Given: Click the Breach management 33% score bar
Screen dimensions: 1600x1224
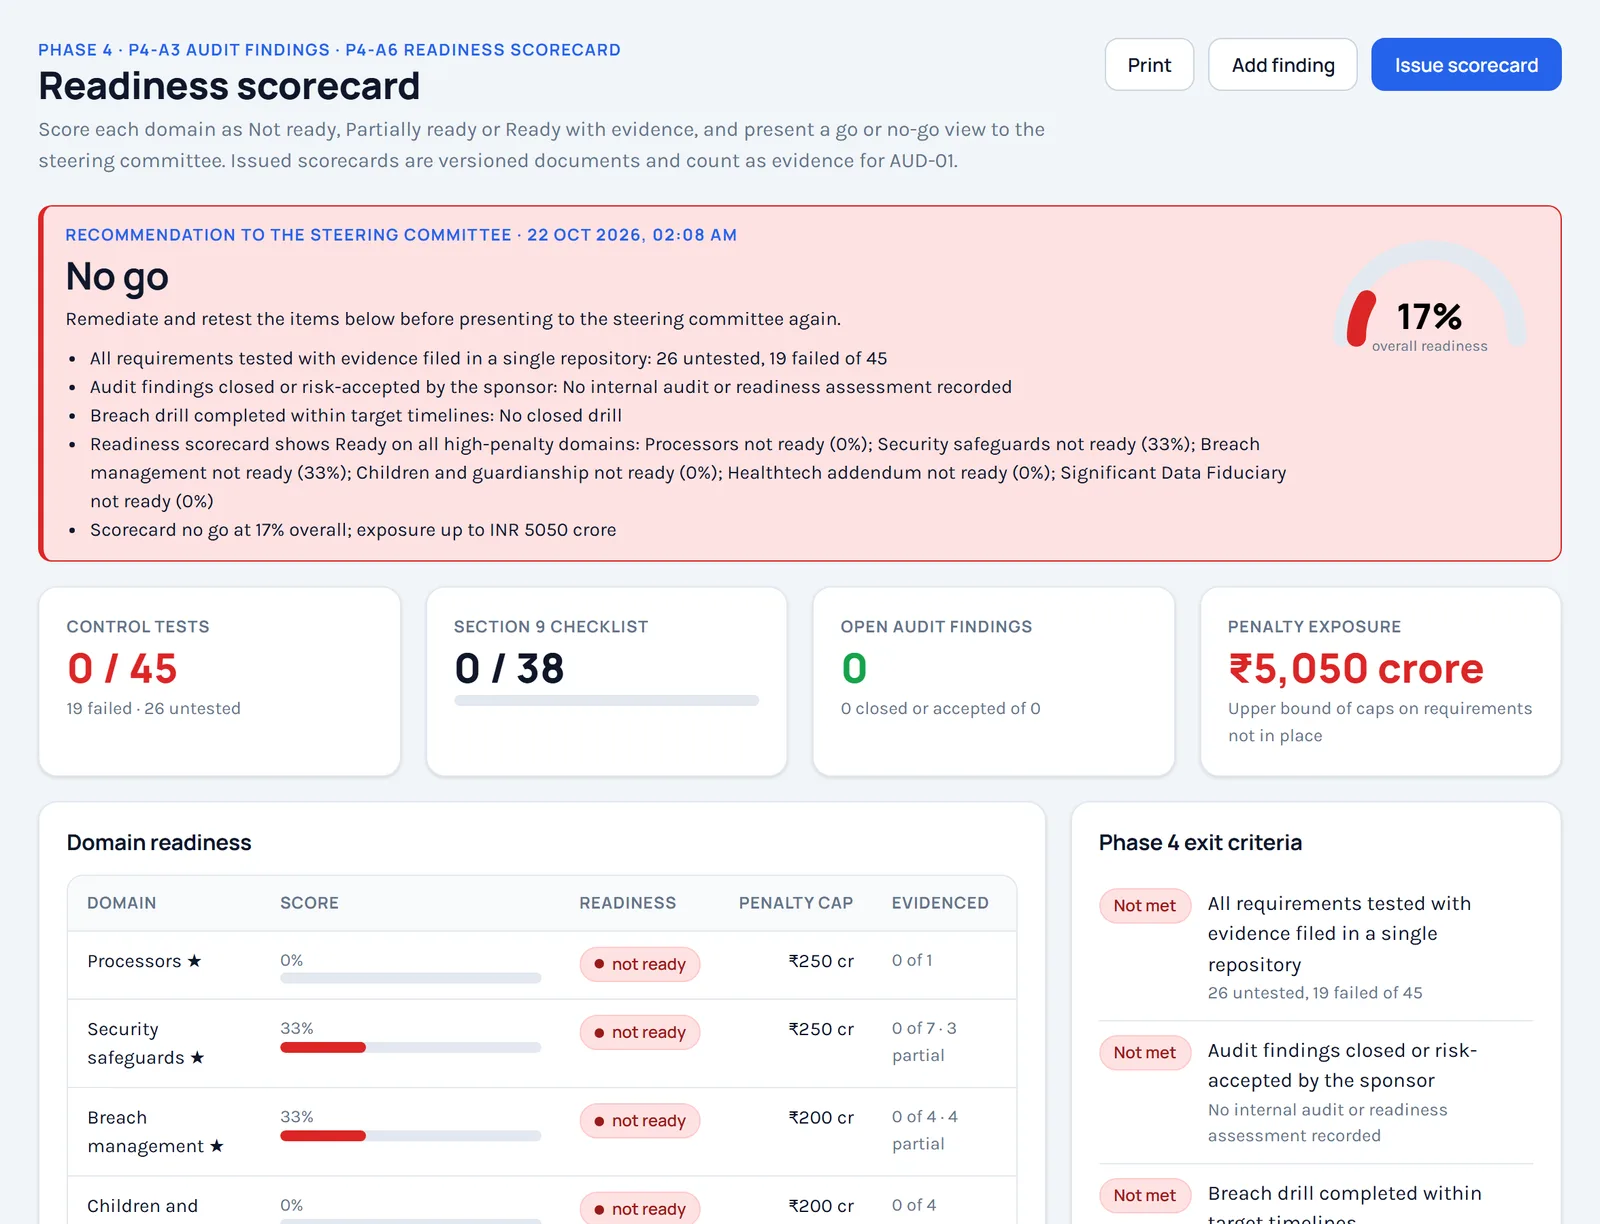Looking at the screenshot, I should coord(410,1136).
